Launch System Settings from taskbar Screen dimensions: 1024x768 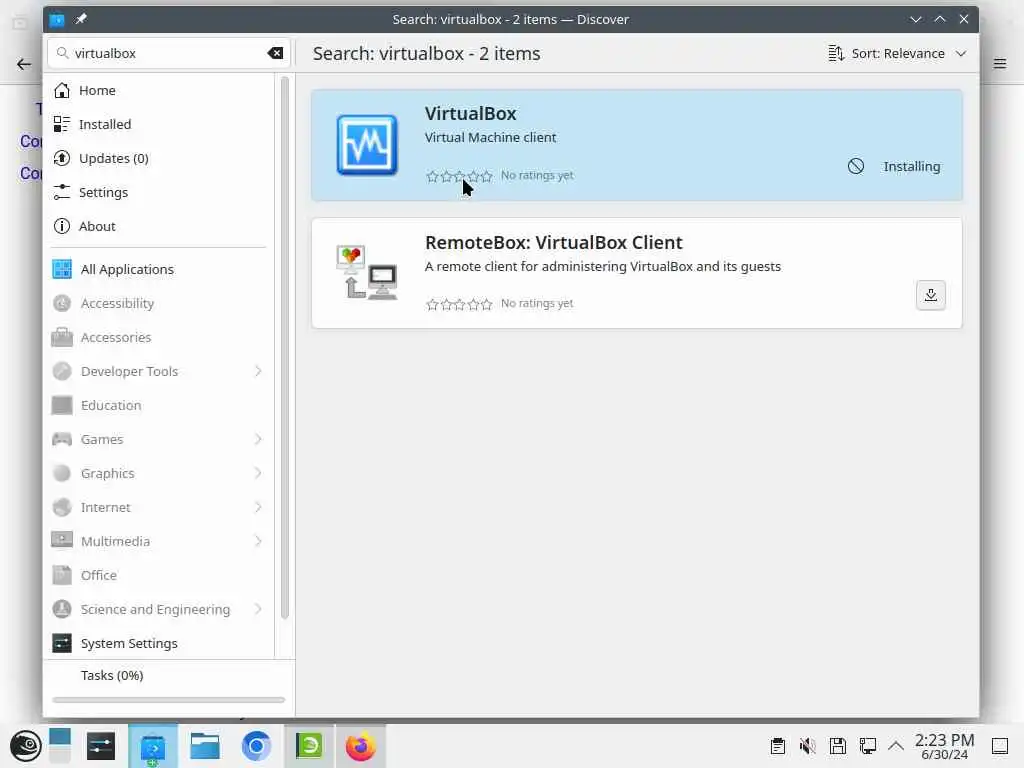coord(101,746)
